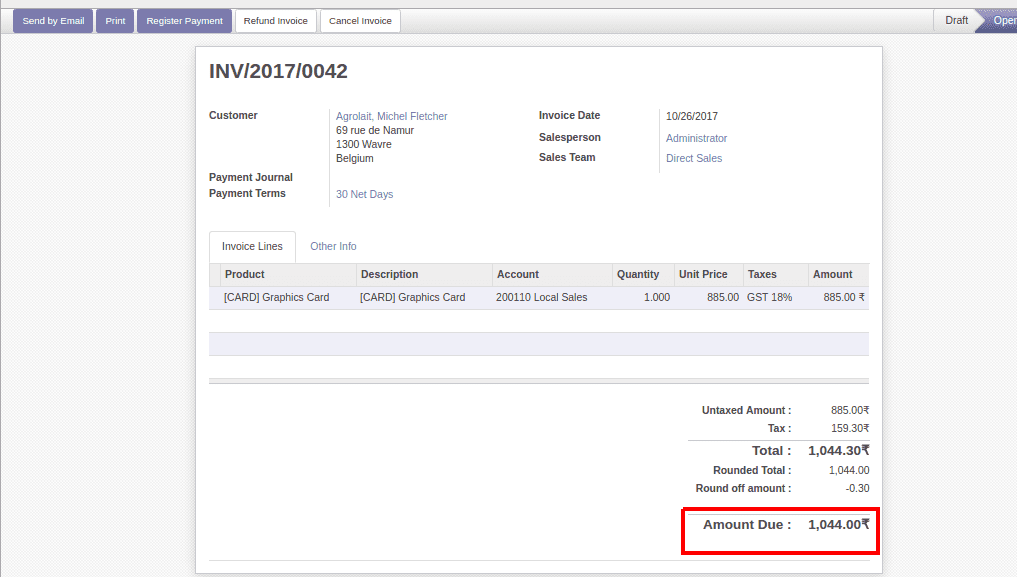Click the 30 Net Days payment terms

point(364,193)
